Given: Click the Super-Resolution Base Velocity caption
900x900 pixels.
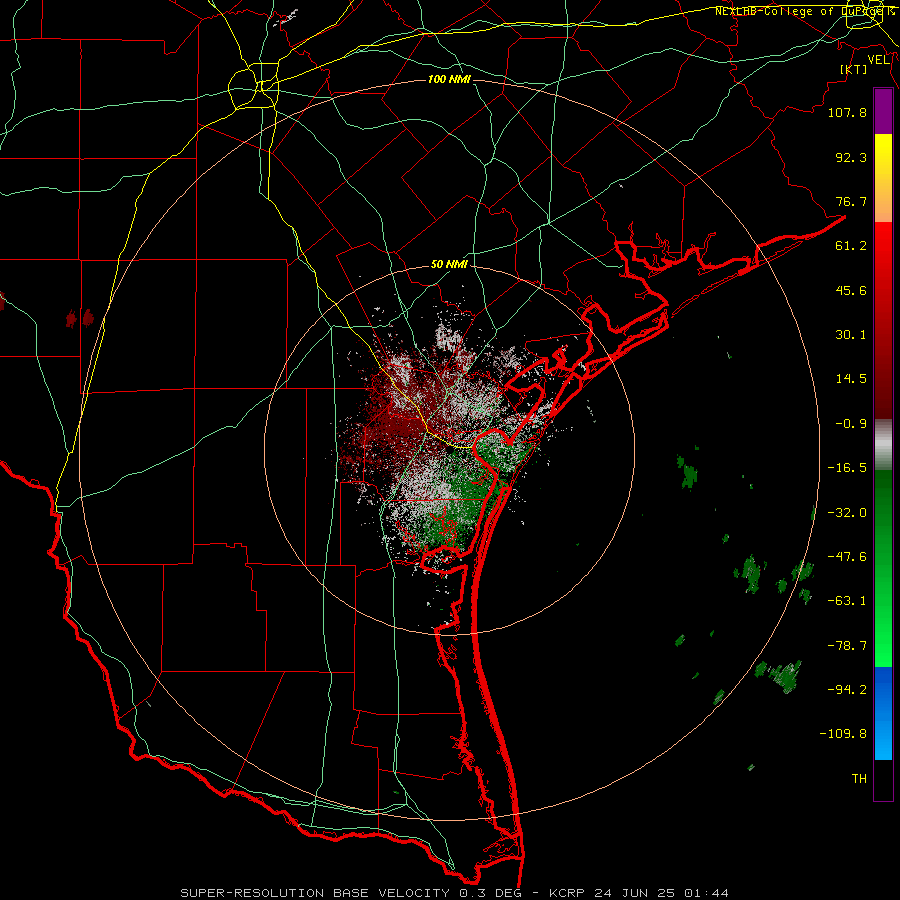Looking at the screenshot, I should (455, 893).
